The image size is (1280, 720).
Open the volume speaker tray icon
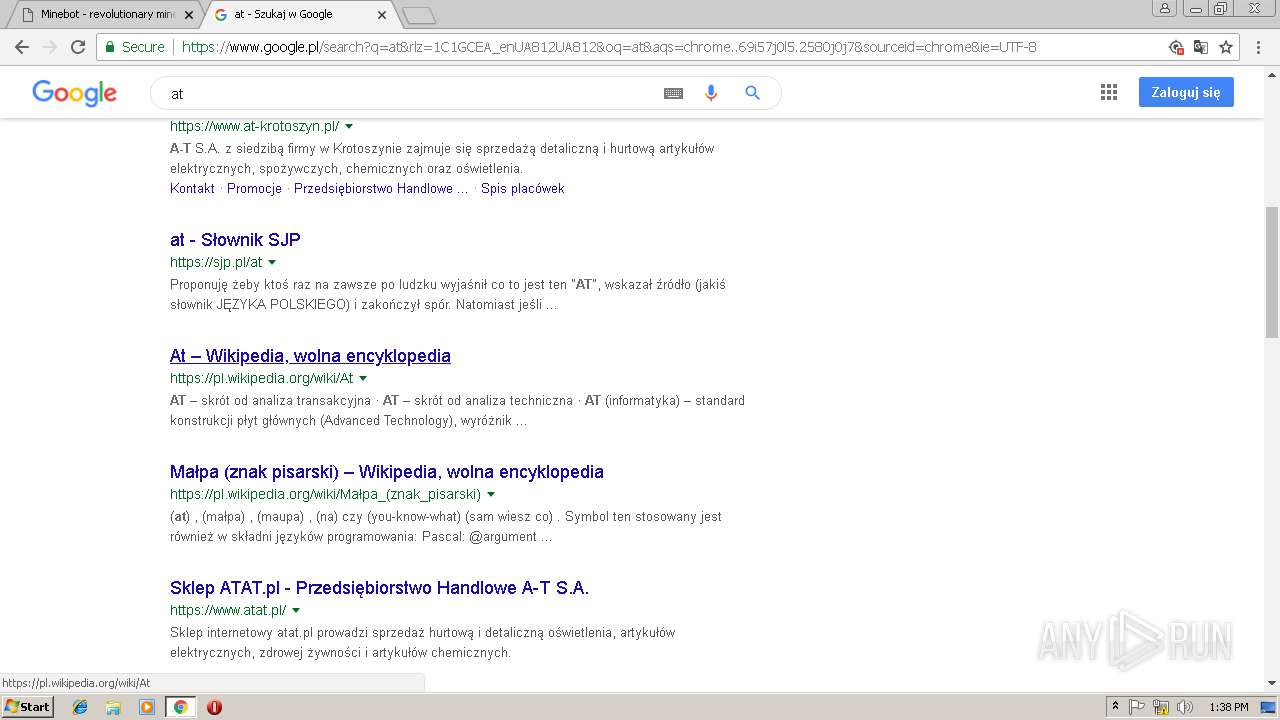1185,707
